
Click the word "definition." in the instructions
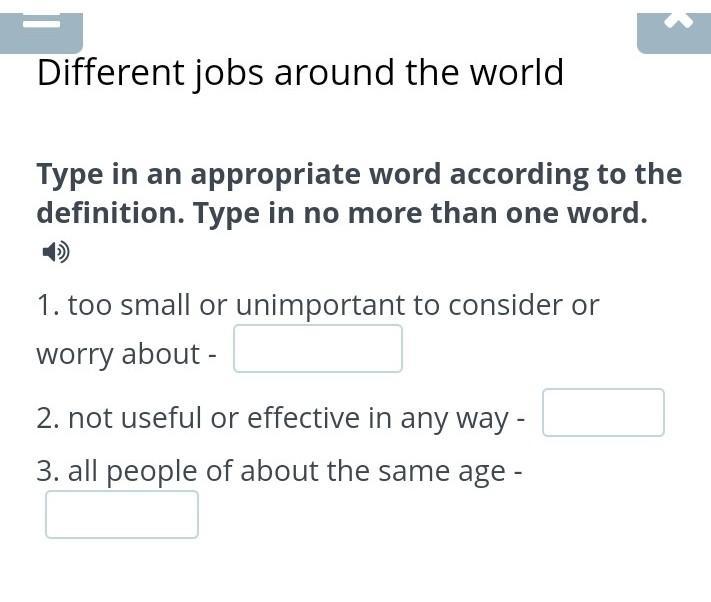111,213
